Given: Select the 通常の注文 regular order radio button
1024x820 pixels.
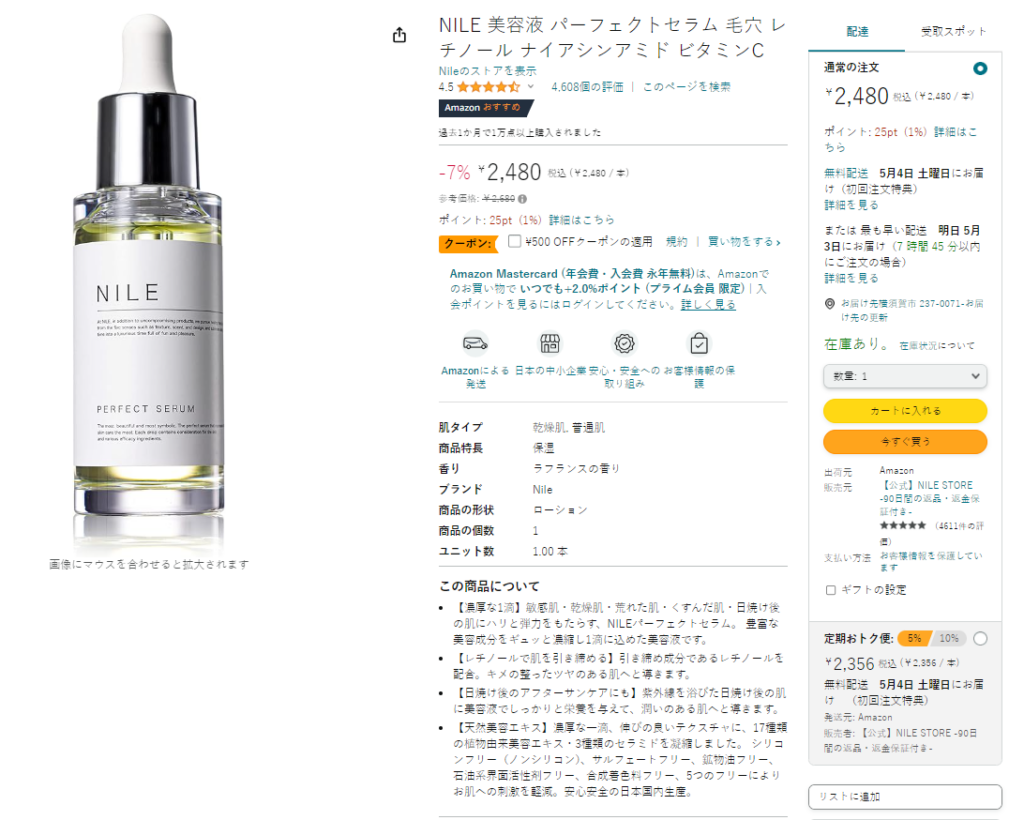Looking at the screenshot, I should 980,68.
